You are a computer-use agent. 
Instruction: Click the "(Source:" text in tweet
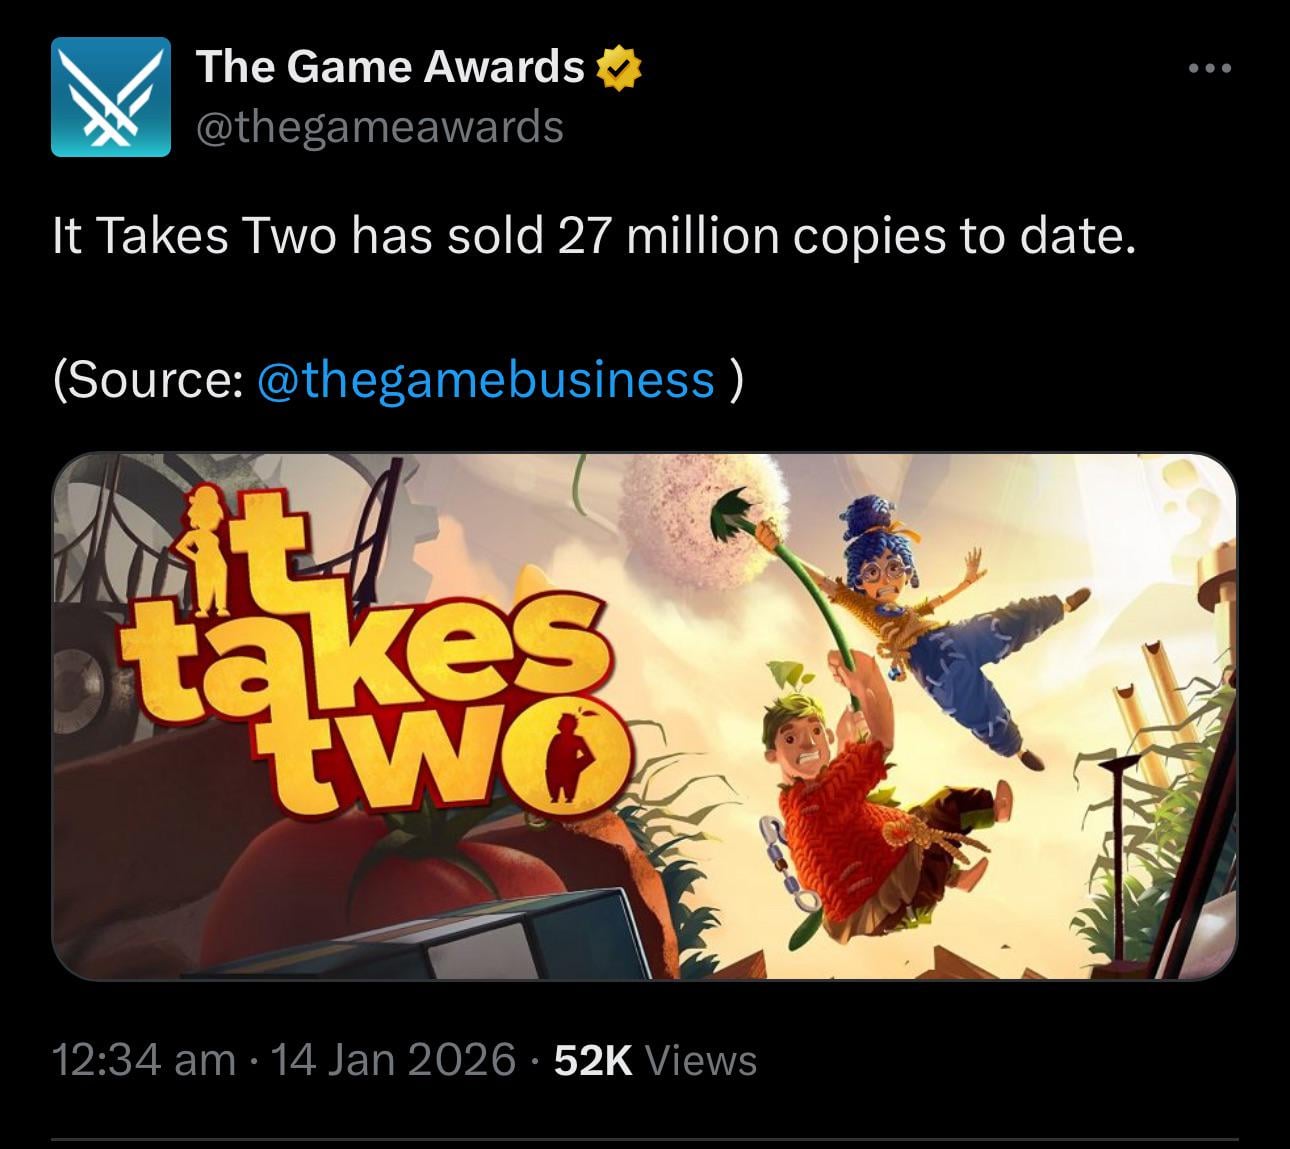(x=148, y=380)
